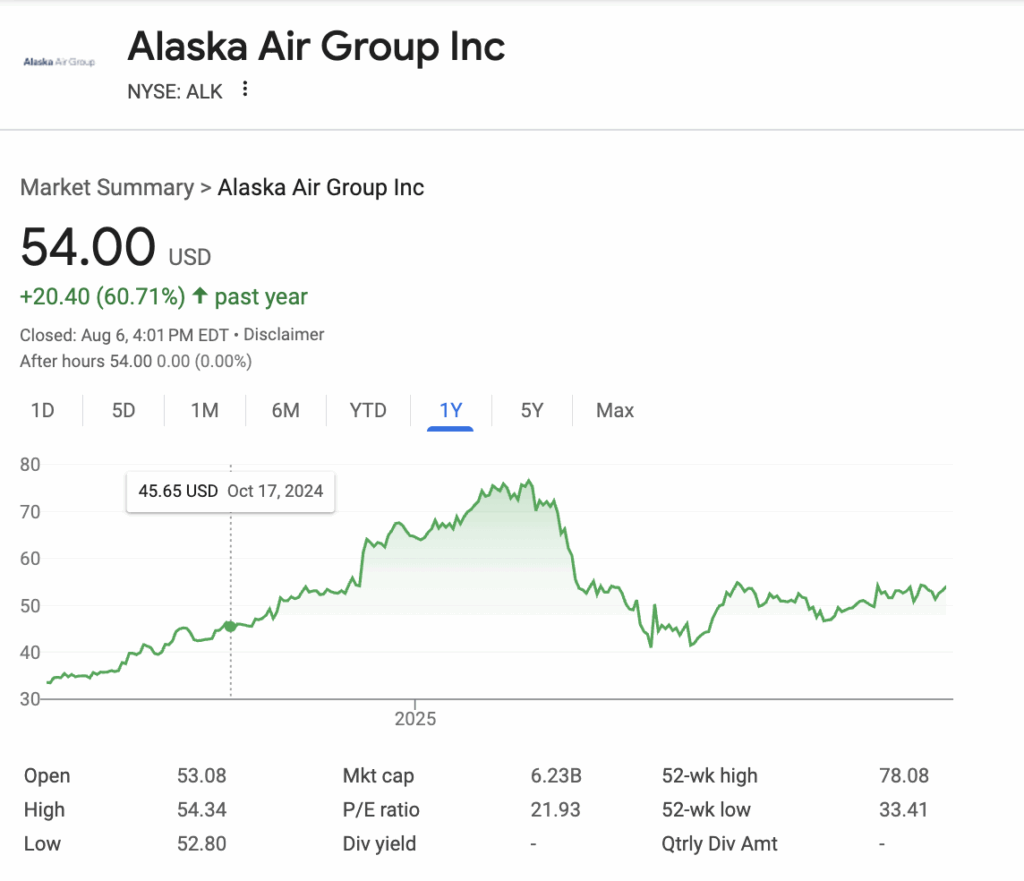This screenshot has height=881, width=1024.
Task: Click the Mkt cap value 6.23B
Action: (x=556, y=775)
